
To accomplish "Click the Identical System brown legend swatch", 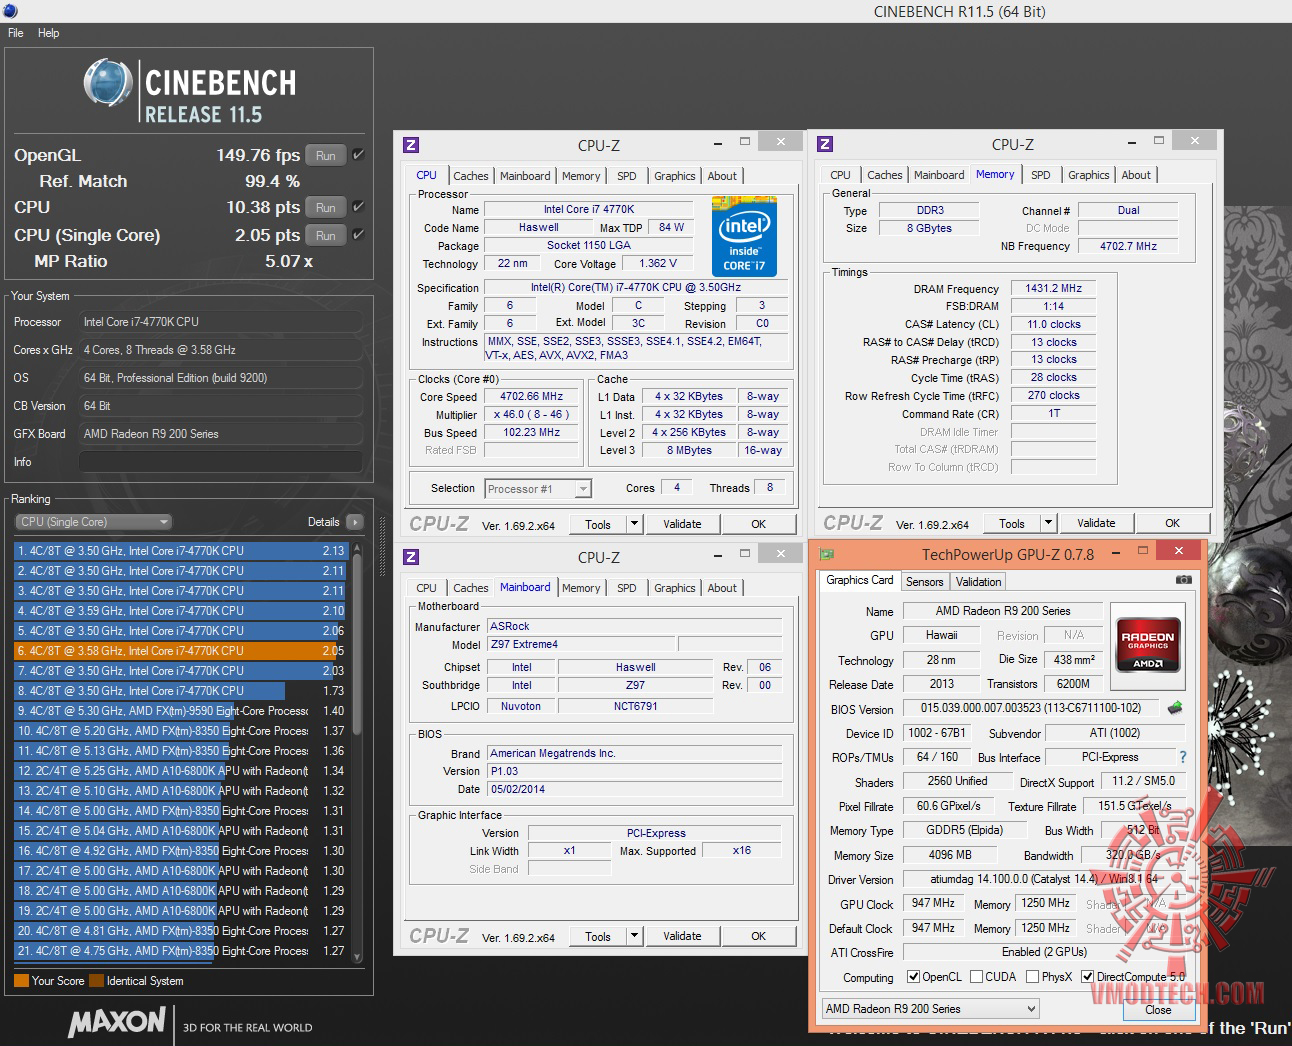I will [x=96, y=981].
